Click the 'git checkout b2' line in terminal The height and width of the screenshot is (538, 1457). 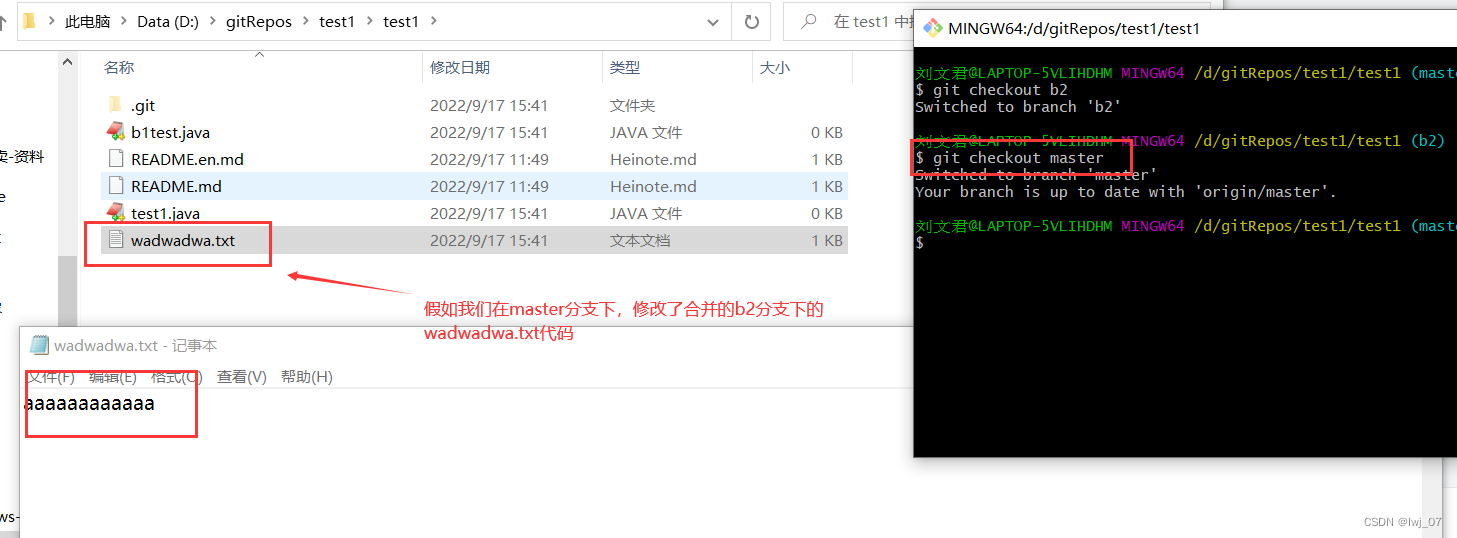[991, 89]
